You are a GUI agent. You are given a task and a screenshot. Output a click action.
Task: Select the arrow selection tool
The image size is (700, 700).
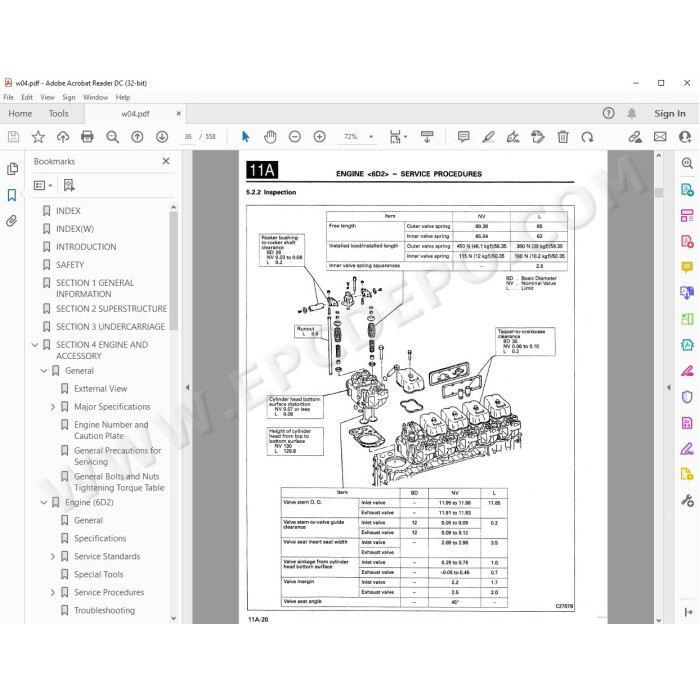[x=246, y=137]
